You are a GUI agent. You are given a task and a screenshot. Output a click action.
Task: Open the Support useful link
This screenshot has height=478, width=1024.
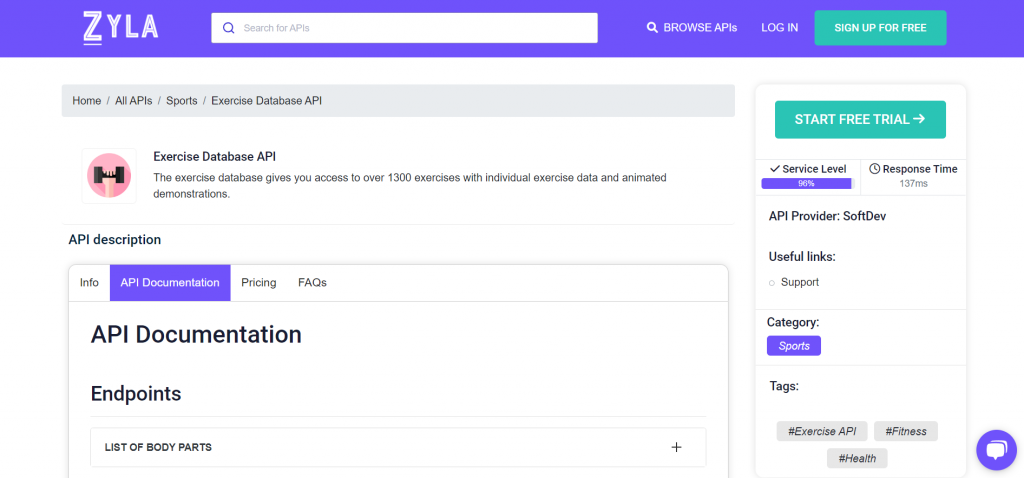pos(800,282)
